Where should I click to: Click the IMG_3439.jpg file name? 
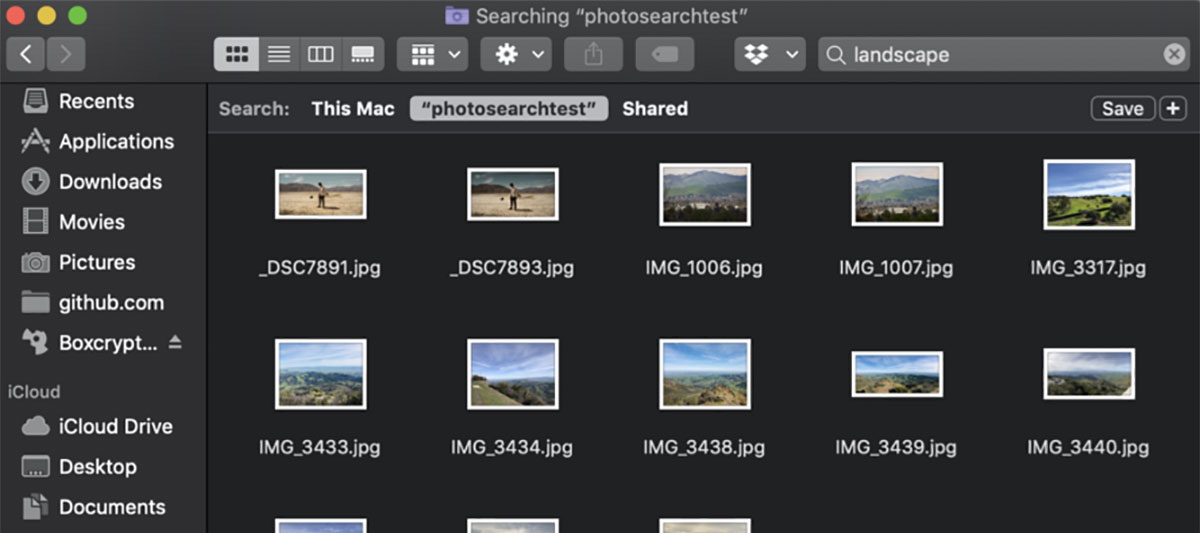click(896, 447)
